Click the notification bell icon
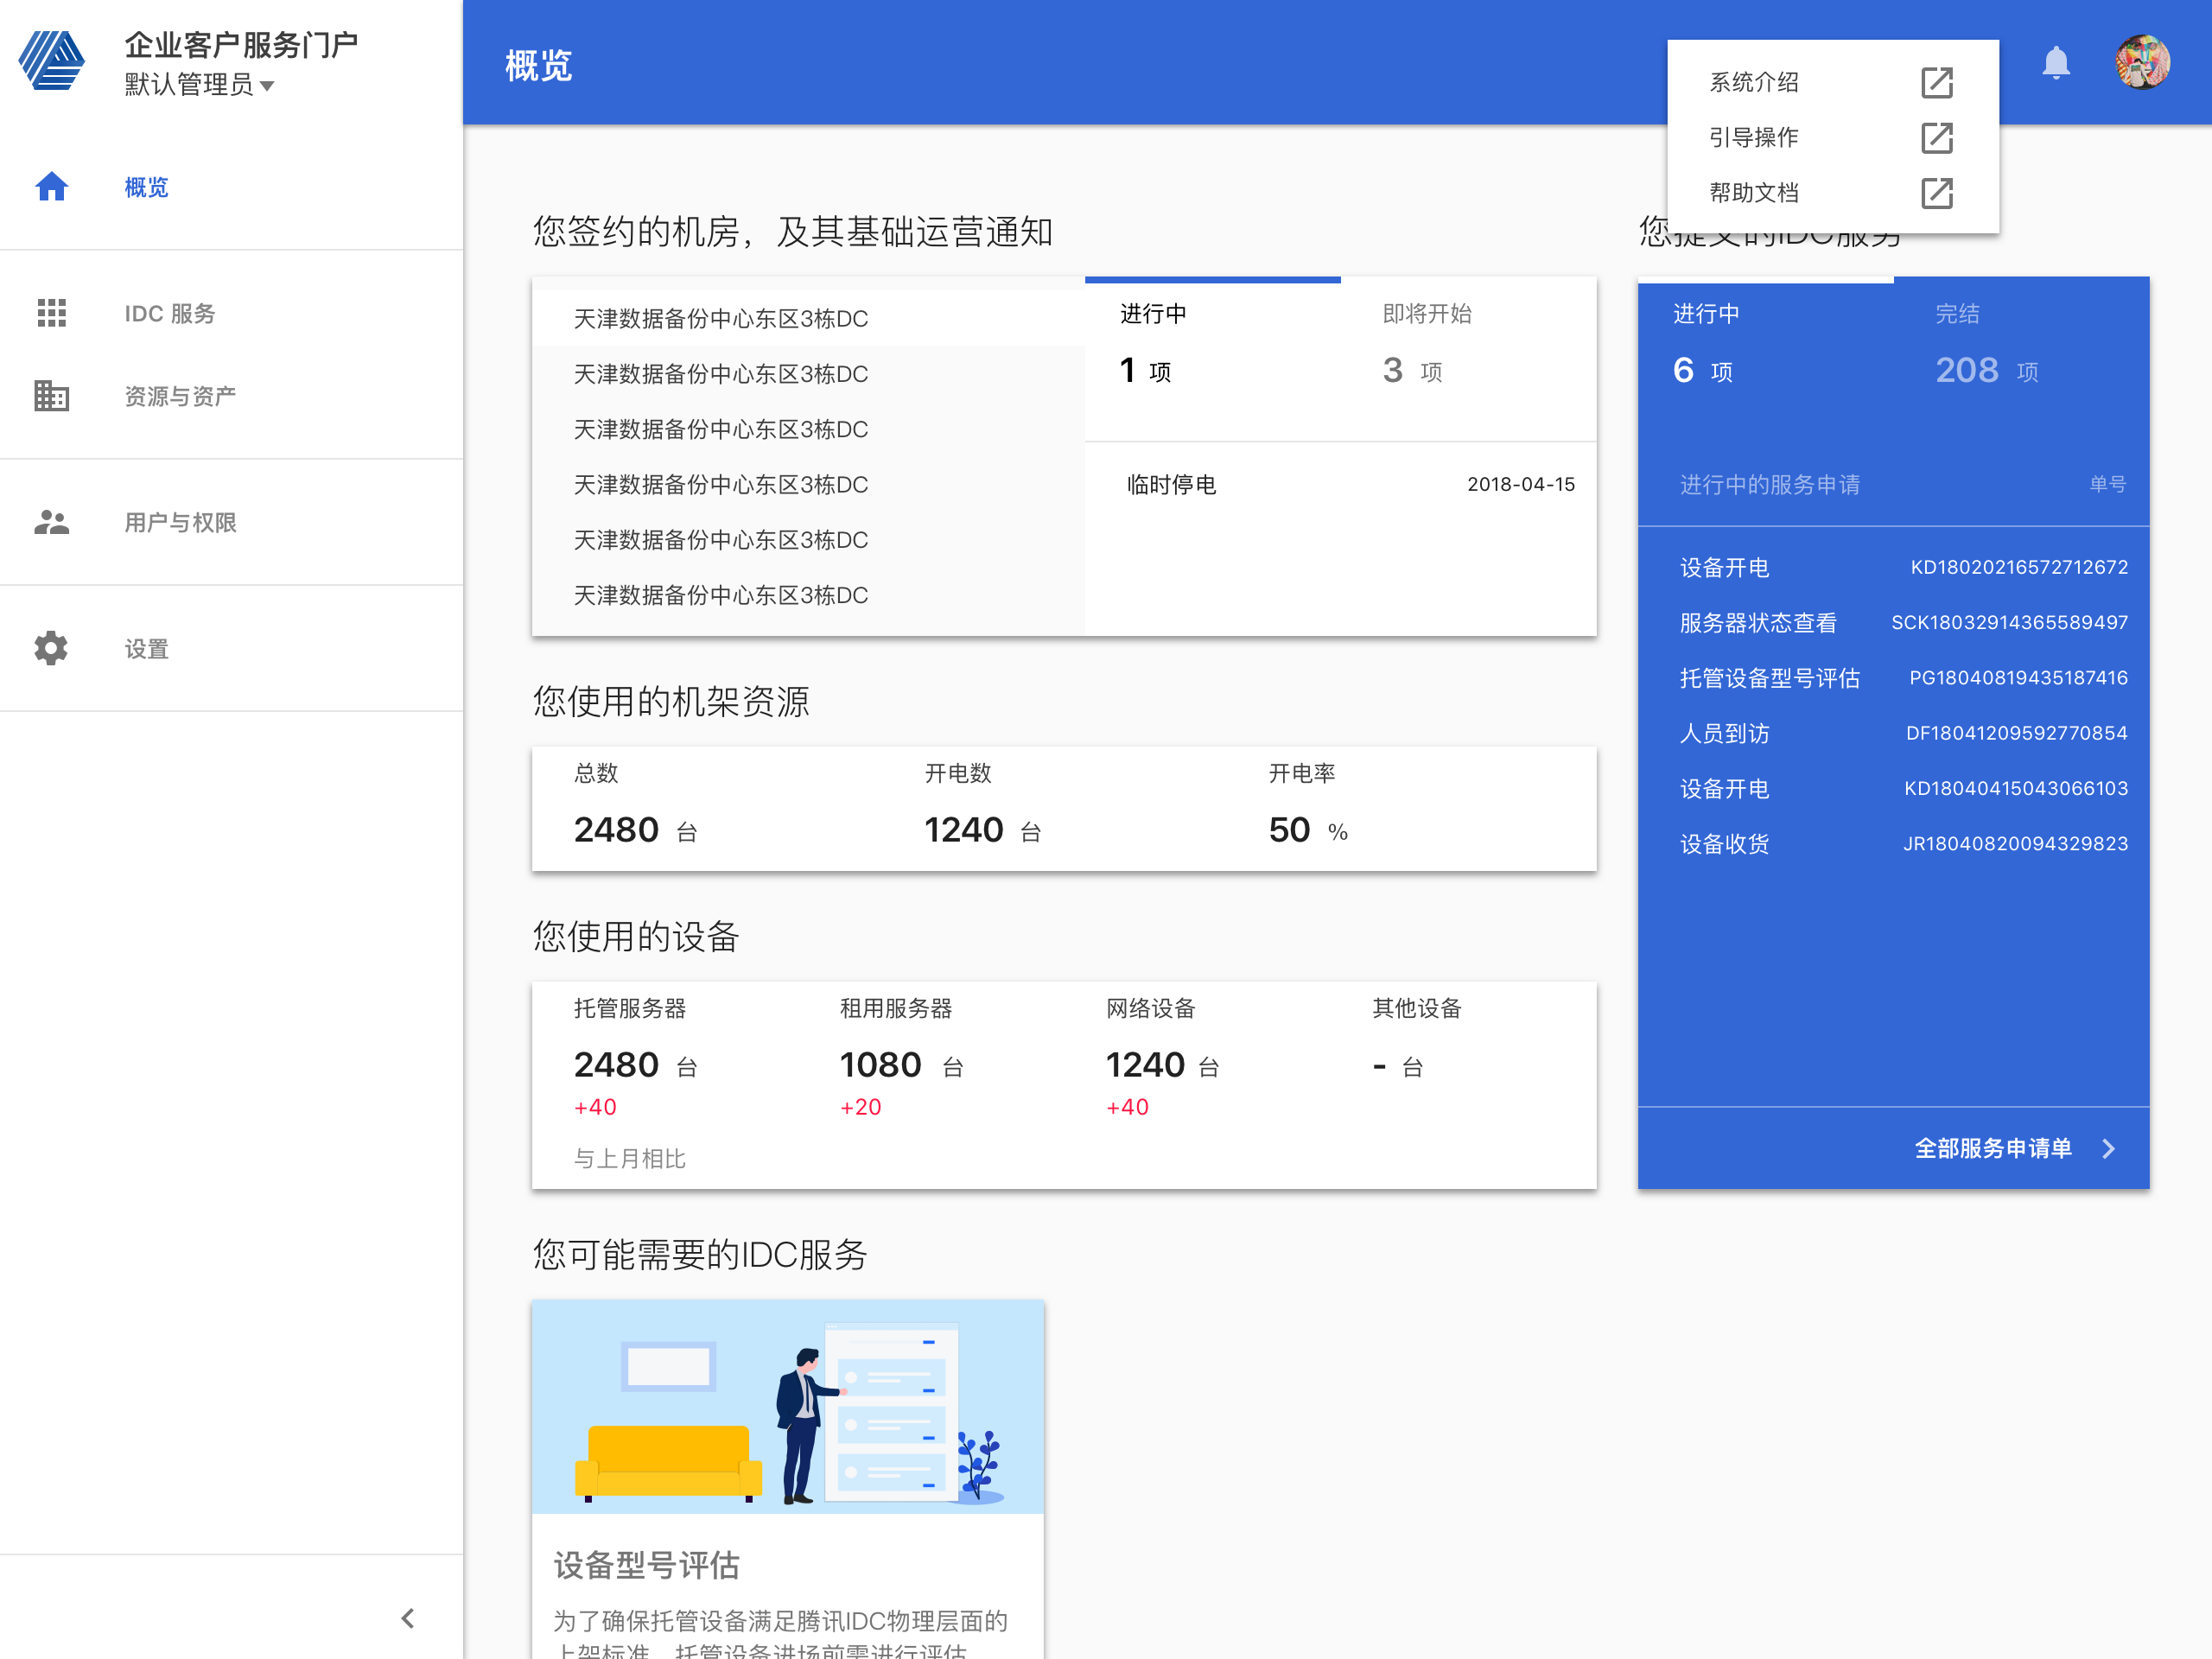Viewport: 2212px width, 1659px height. (2055, 63)
